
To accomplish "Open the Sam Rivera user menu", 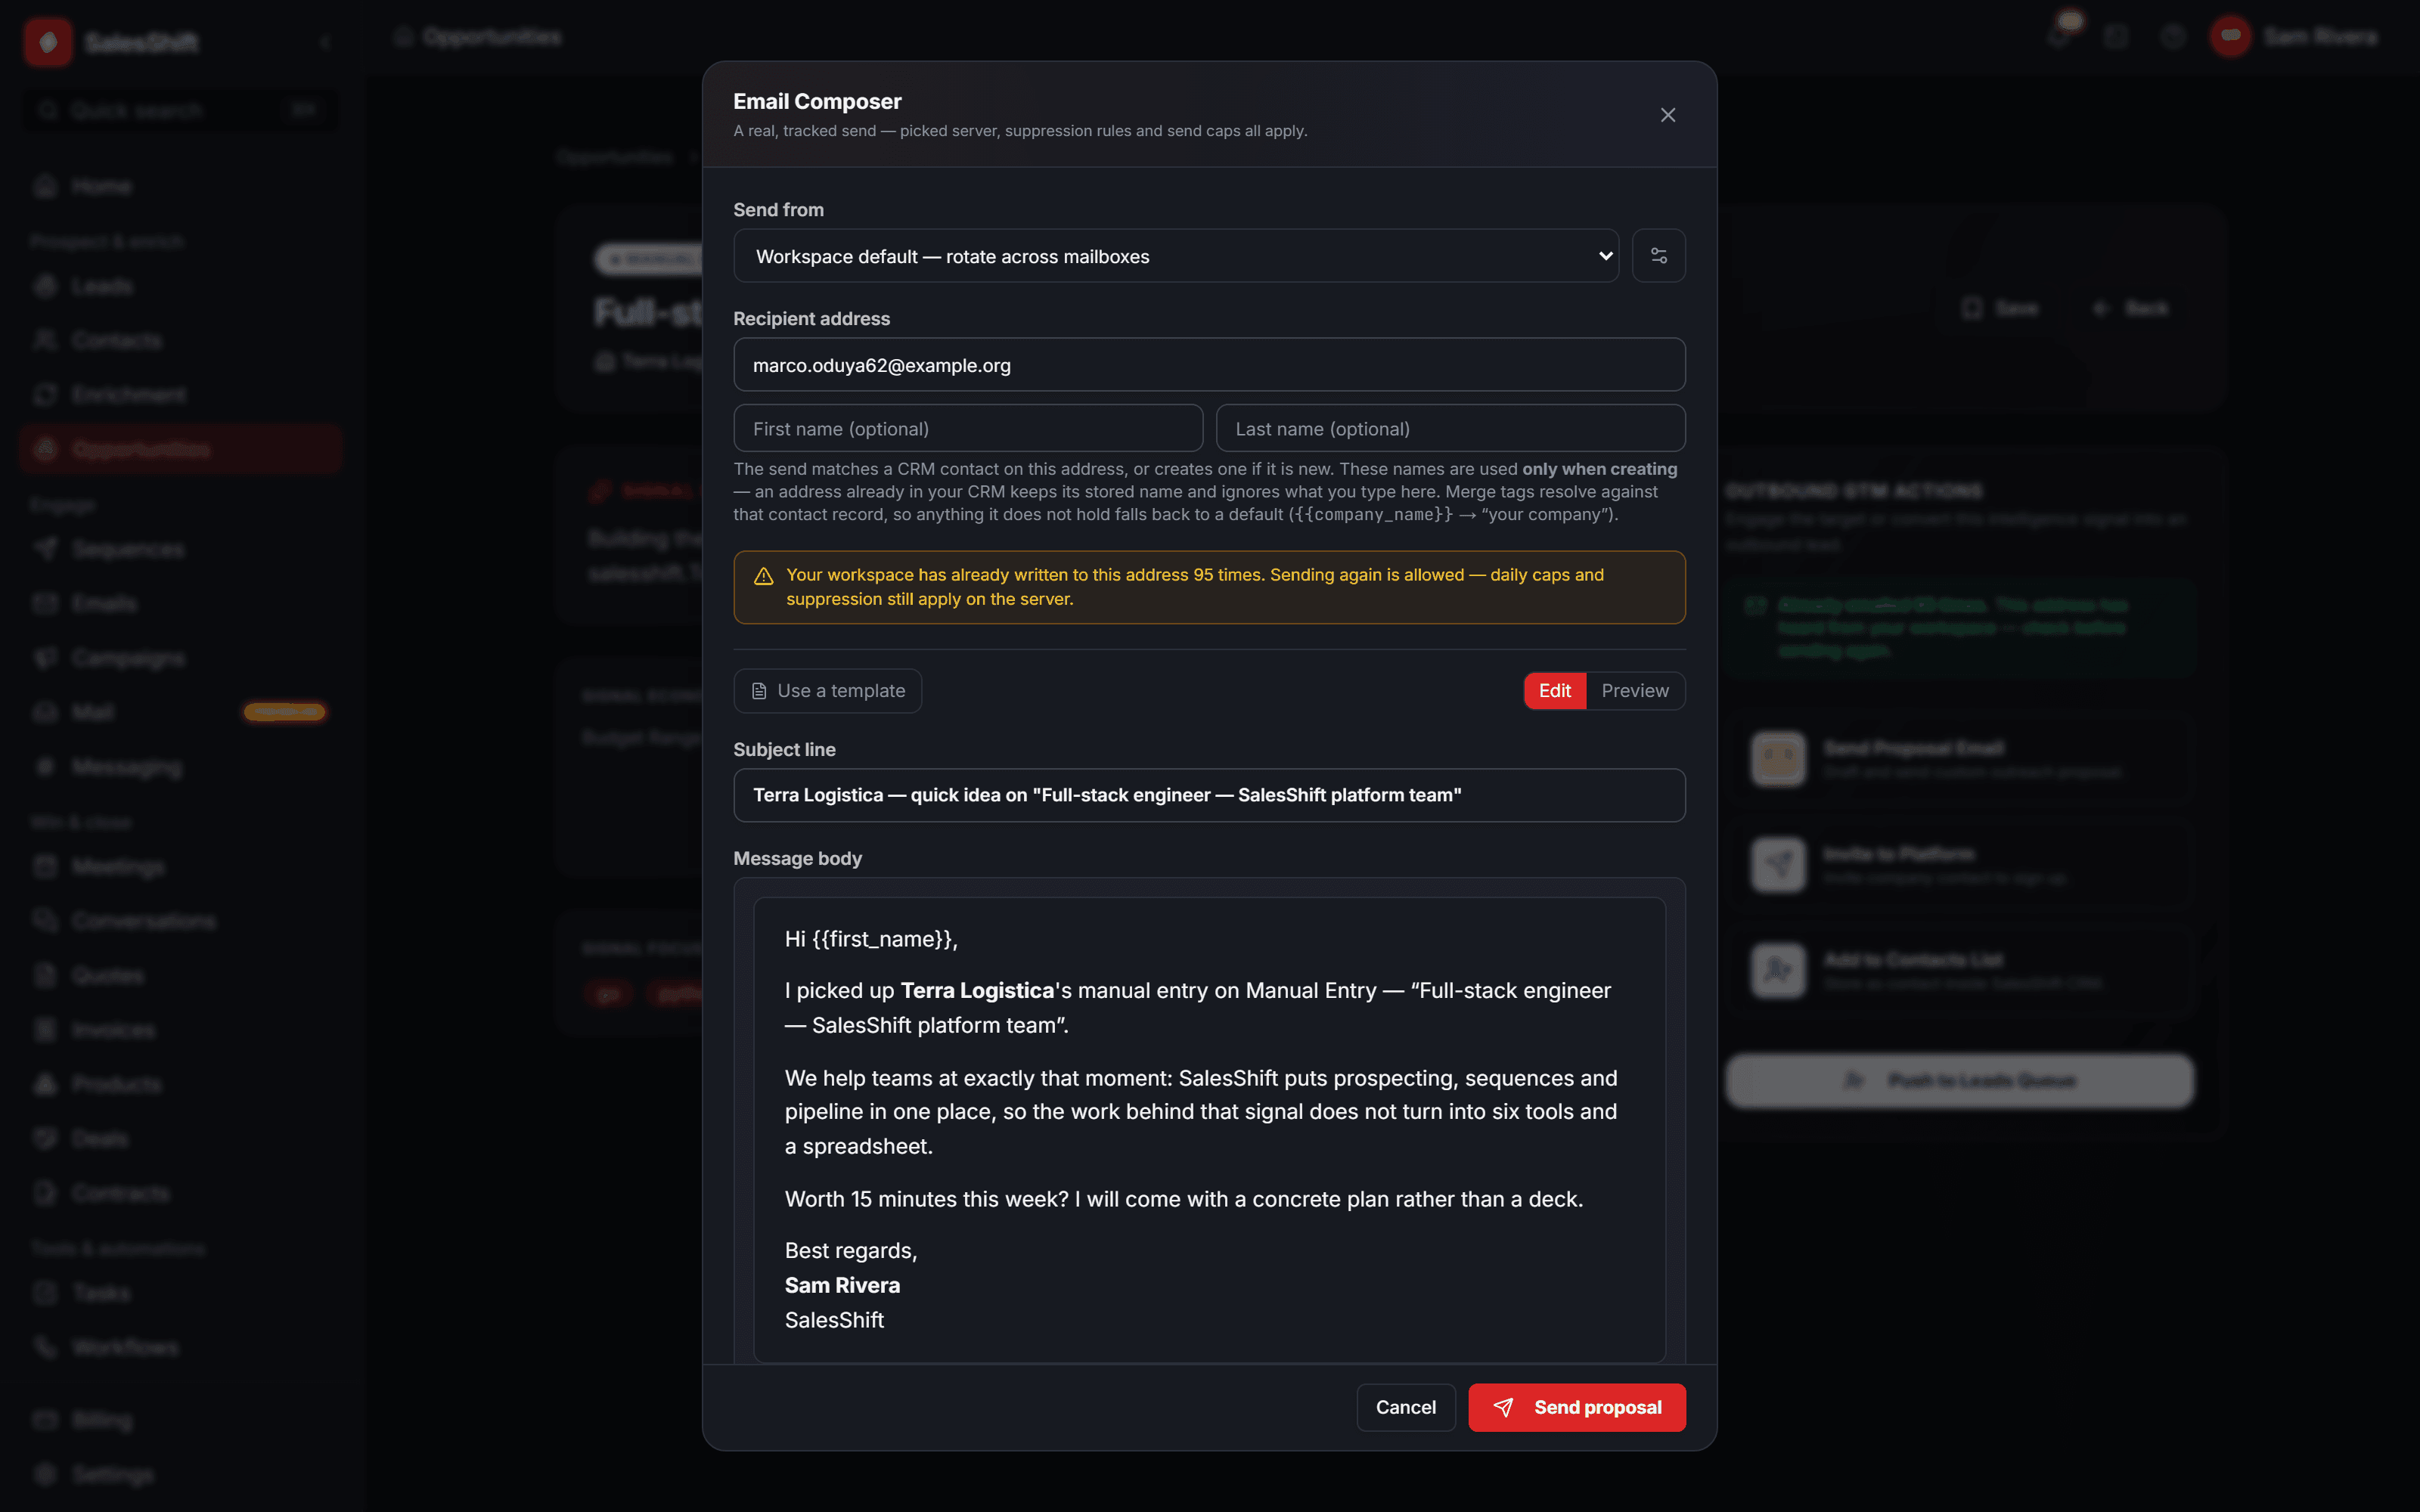I will pyautogui.click(x=2294, y=37).
